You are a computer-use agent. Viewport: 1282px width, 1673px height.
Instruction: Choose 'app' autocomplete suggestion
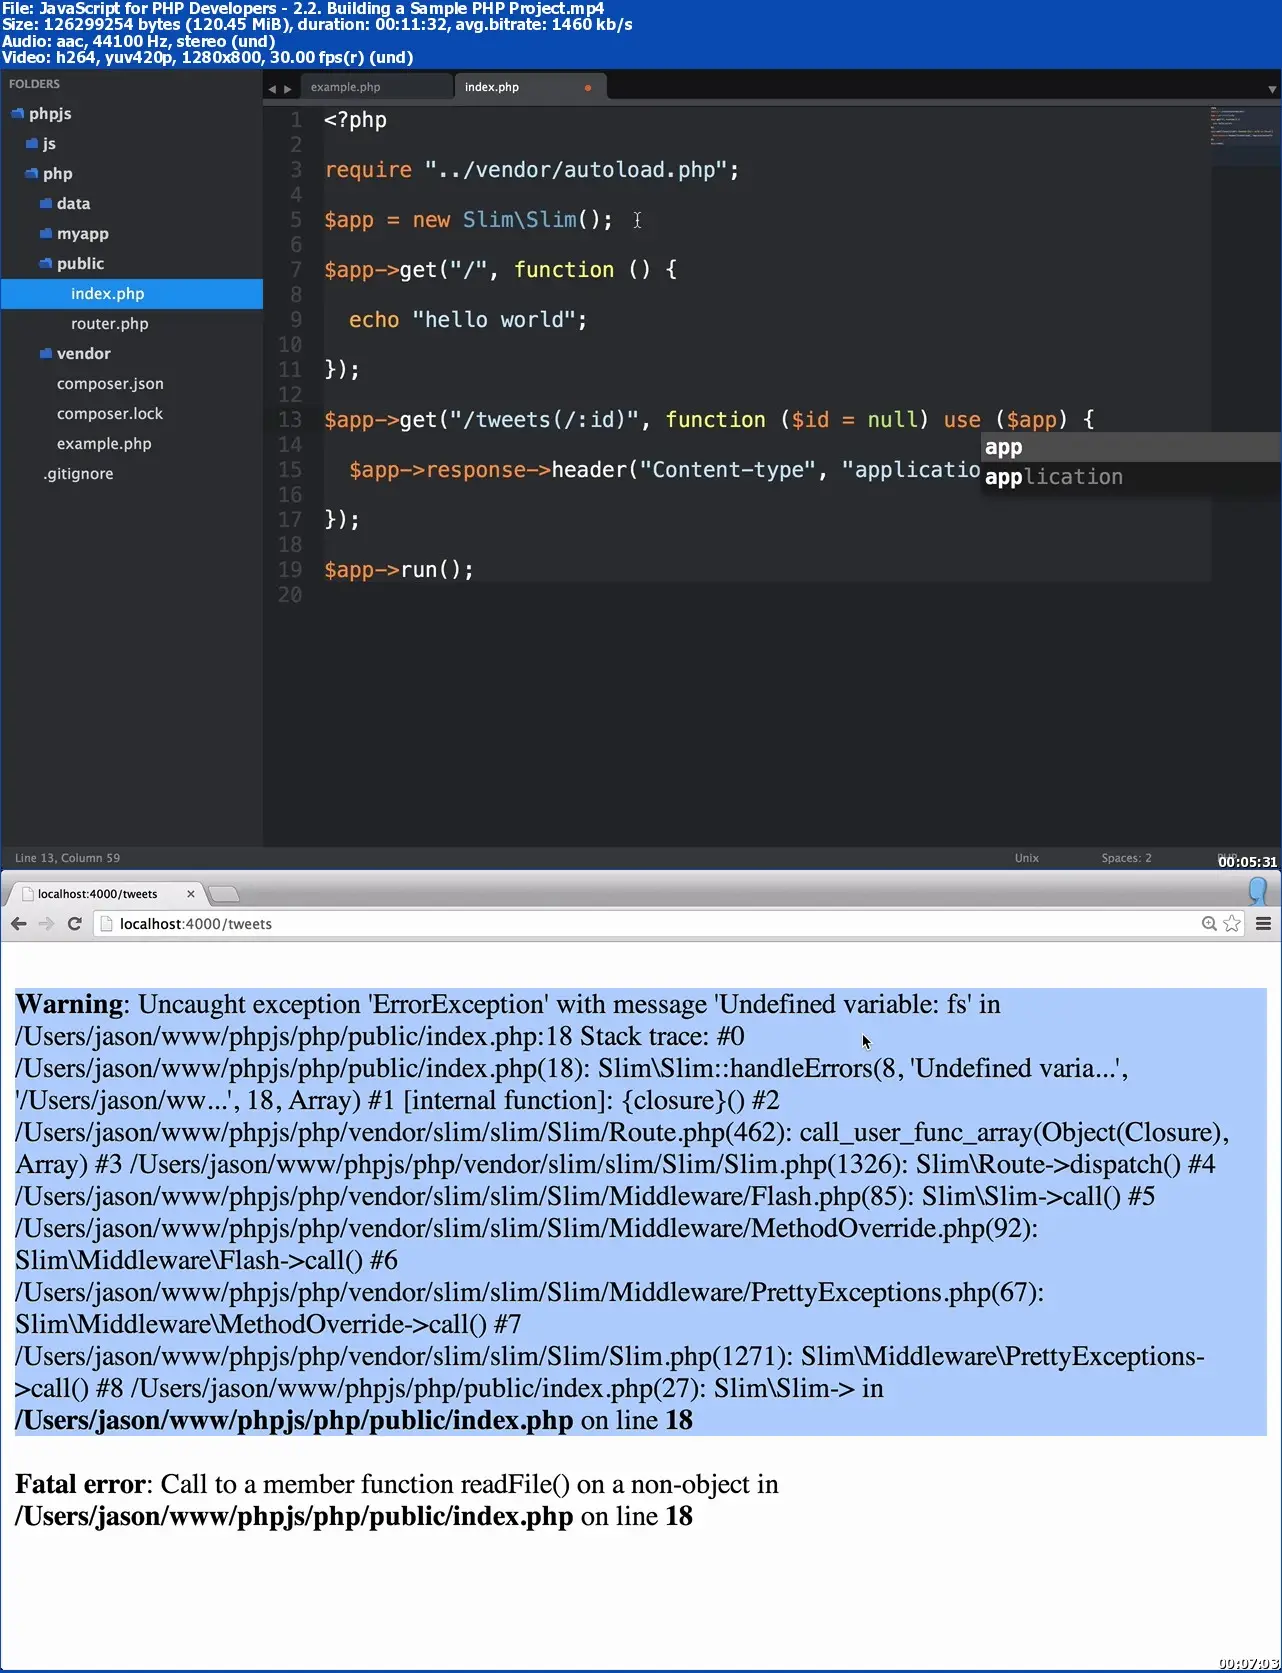pyautogui.click(x=1131, y=447)
